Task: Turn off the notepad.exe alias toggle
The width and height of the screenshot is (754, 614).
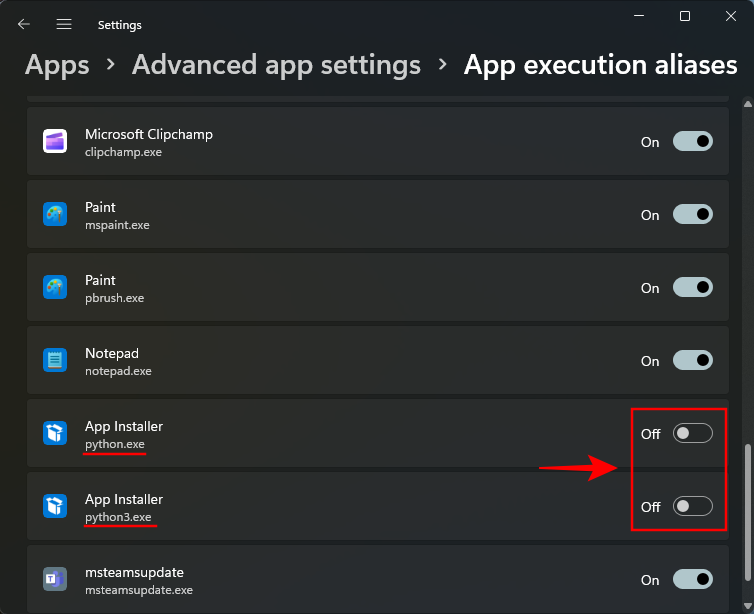Action: pyautogui.click(x=692, y=360)
